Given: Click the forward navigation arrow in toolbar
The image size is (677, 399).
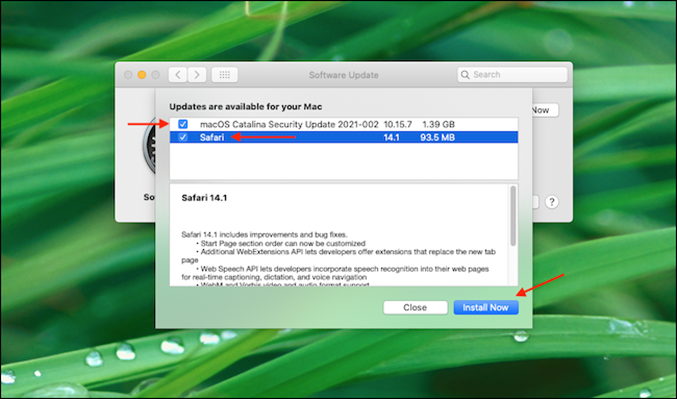Looking at the screenshot, I should pos(197,75).
